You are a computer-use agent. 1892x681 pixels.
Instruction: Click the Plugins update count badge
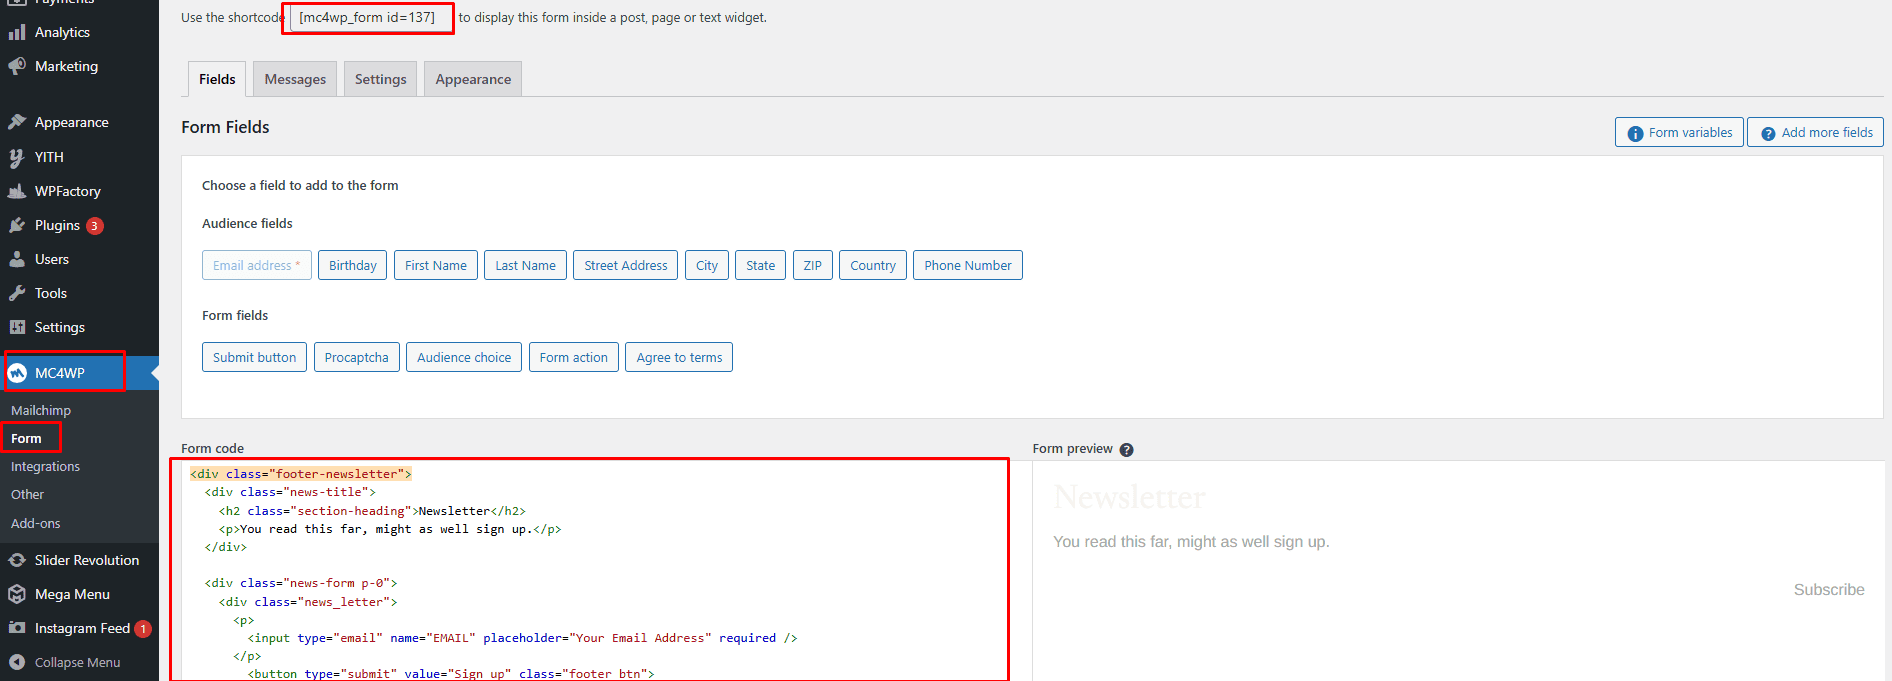pos(95,226)
